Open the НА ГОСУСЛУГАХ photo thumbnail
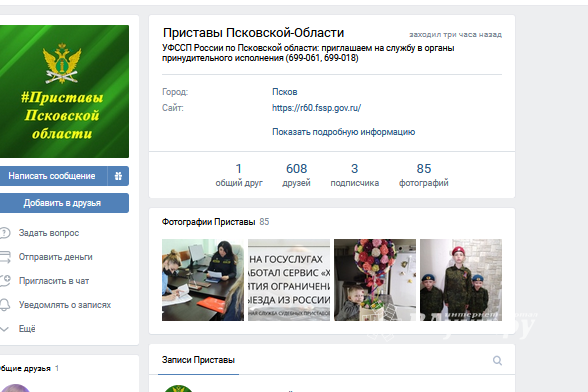 pyautogui.click(x=289, y=280)
